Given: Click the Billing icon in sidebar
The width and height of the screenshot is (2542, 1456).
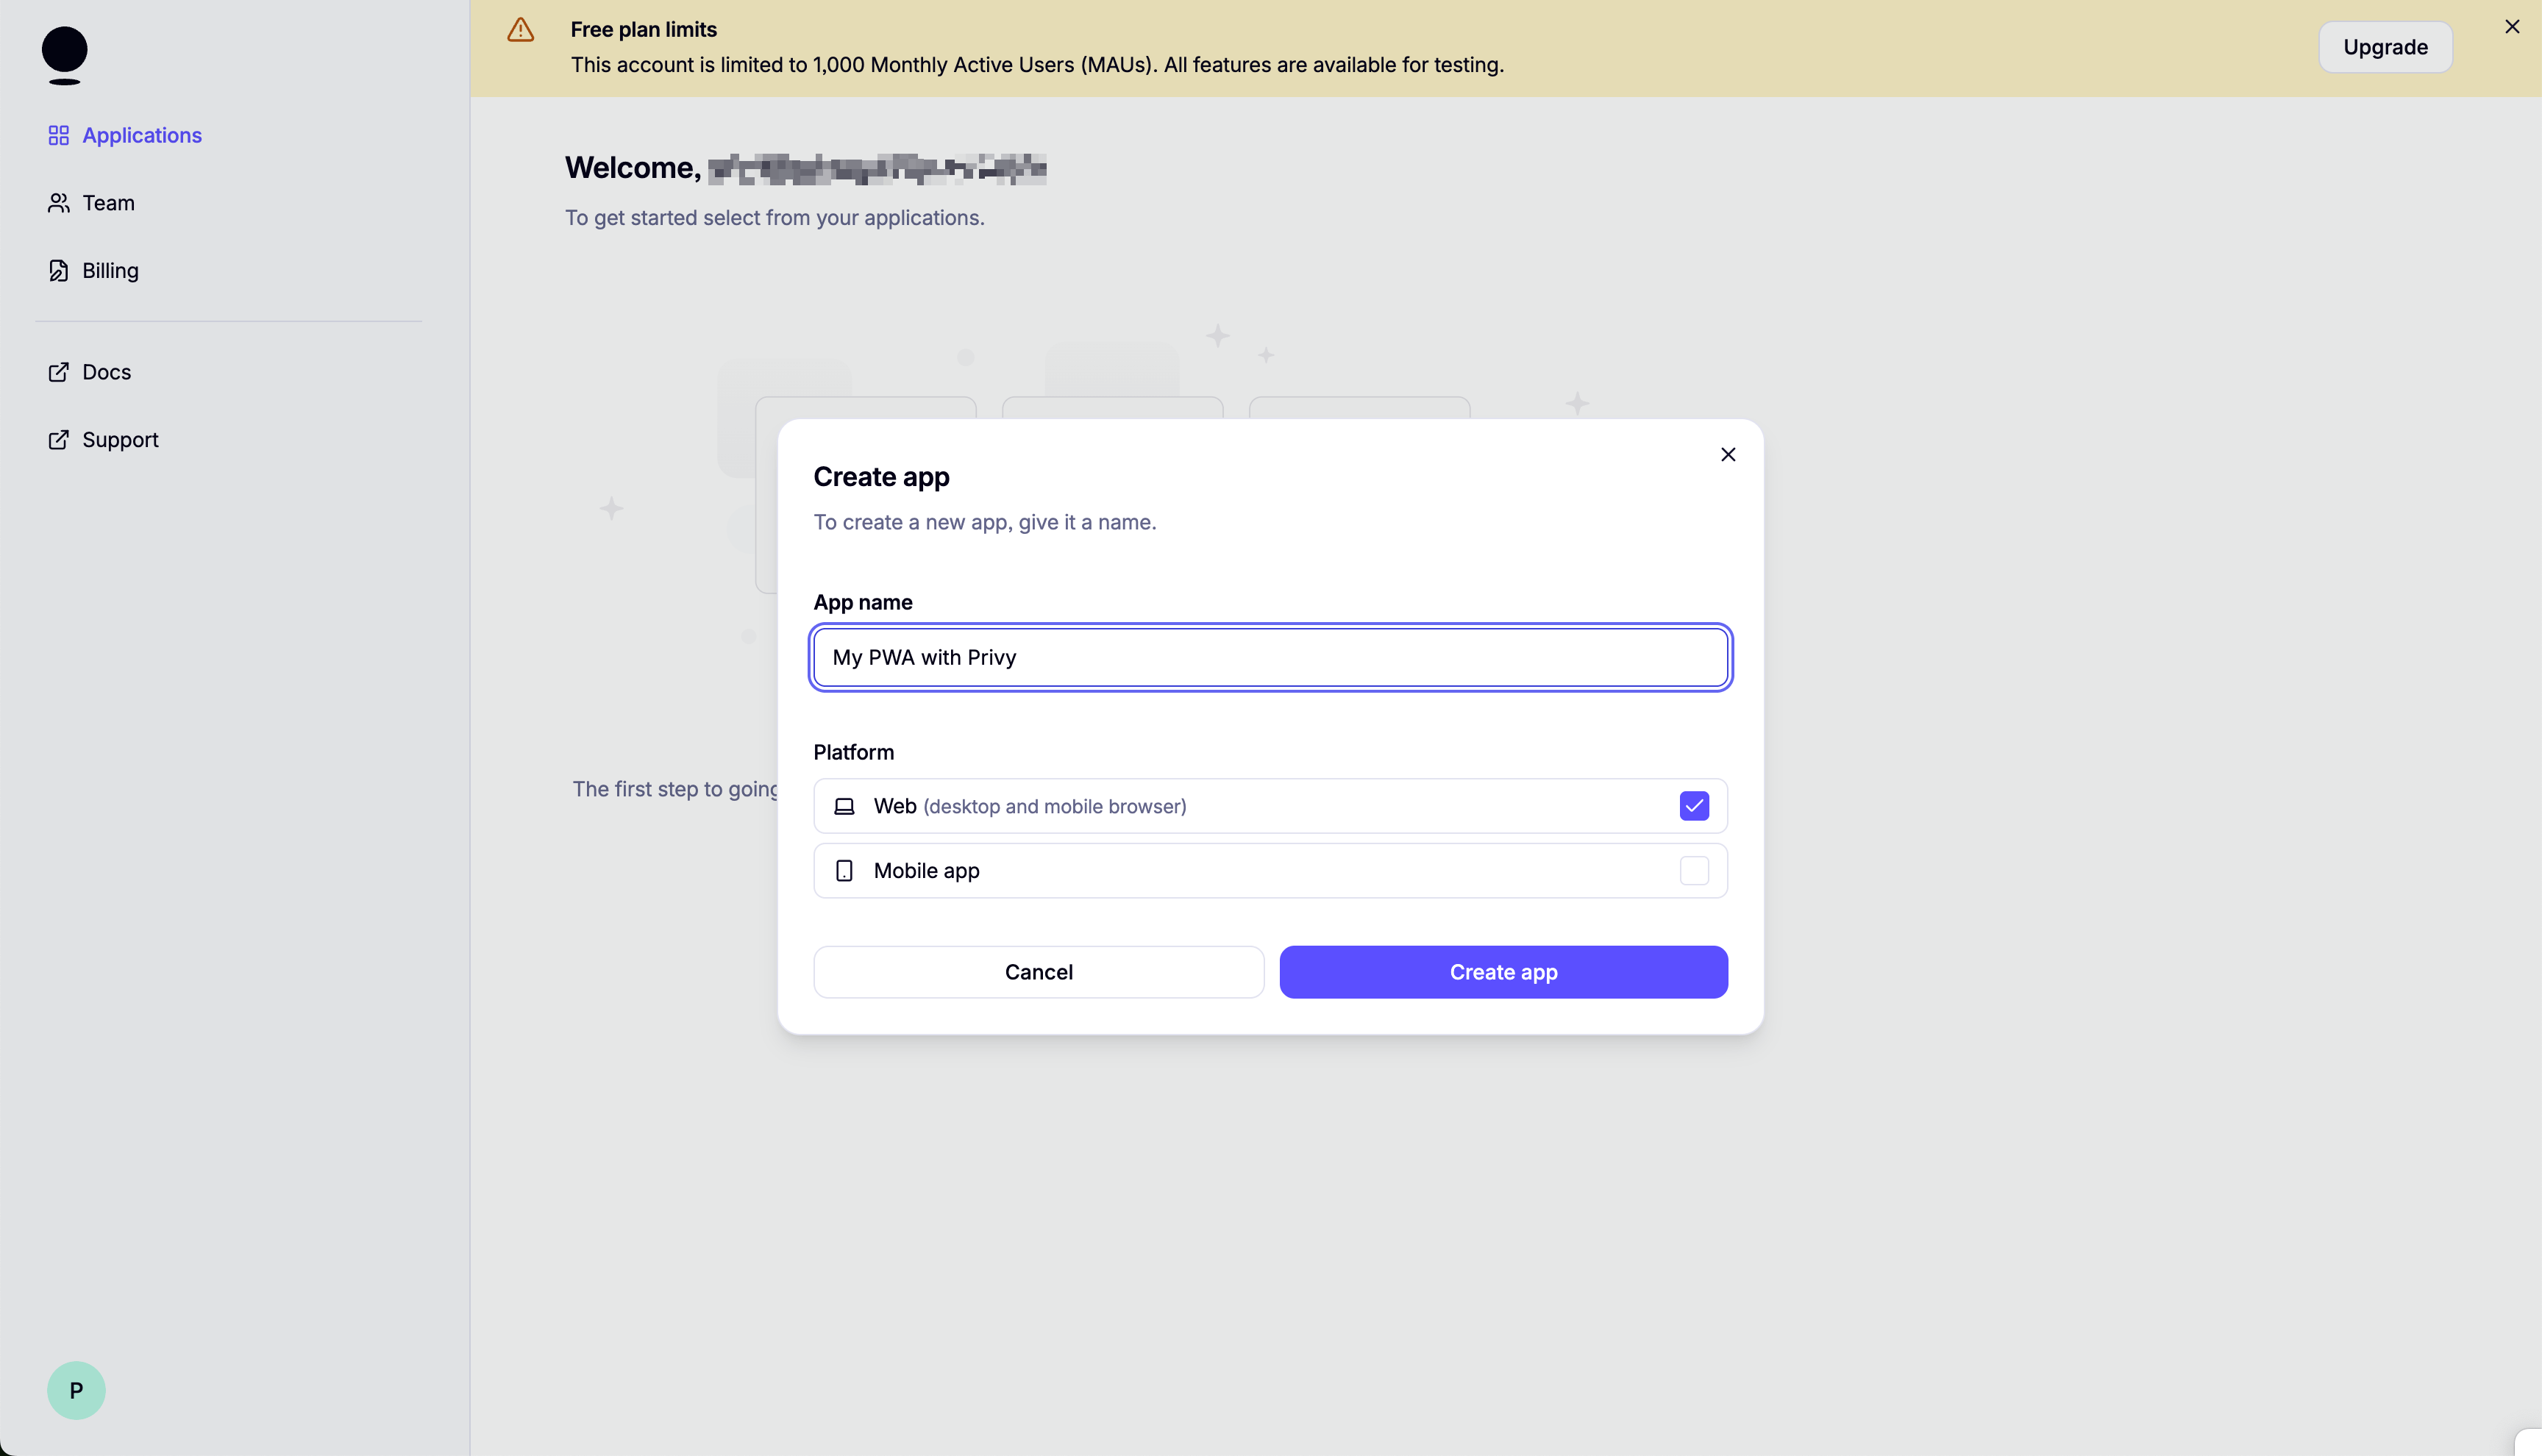Looking at the screenshot, I should [58, 270].
